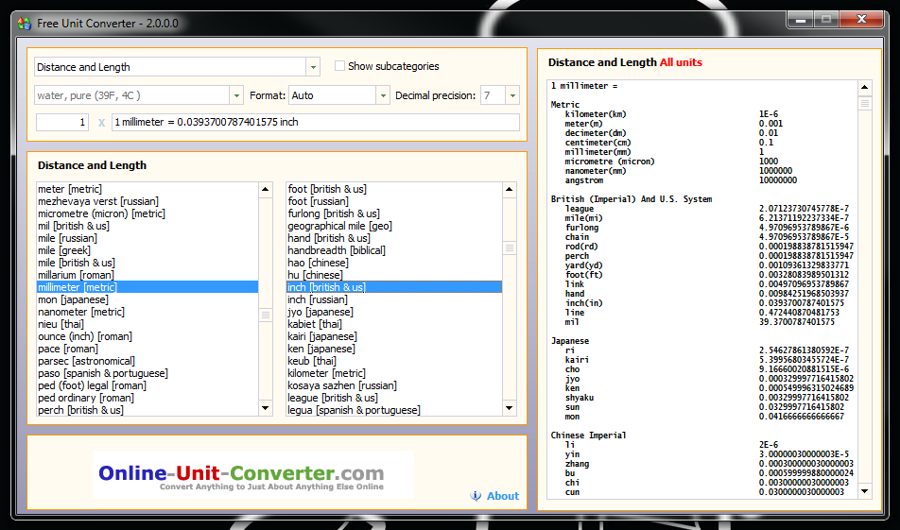Click the conversion result text field
This screenshot has width=900, height=530.
(315, 122)
